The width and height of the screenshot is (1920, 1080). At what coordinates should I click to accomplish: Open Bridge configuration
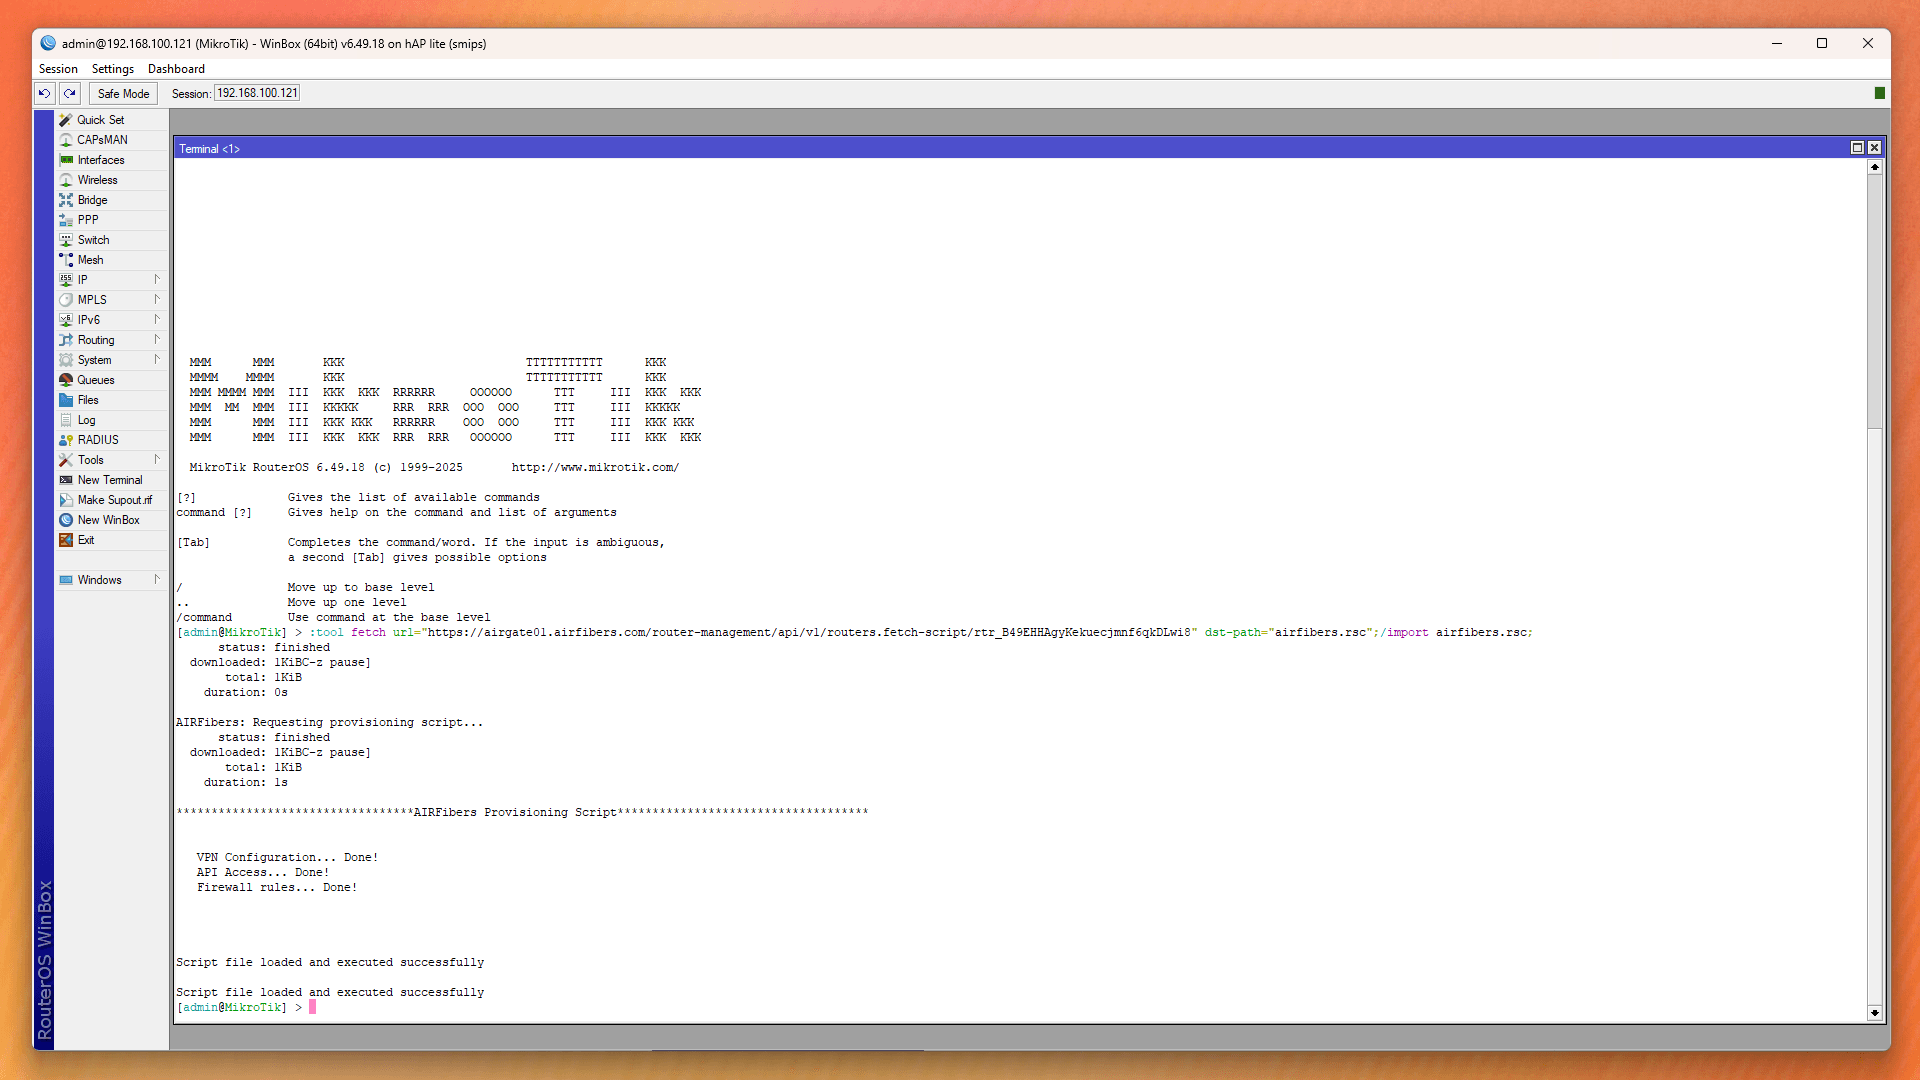point(92,200)
